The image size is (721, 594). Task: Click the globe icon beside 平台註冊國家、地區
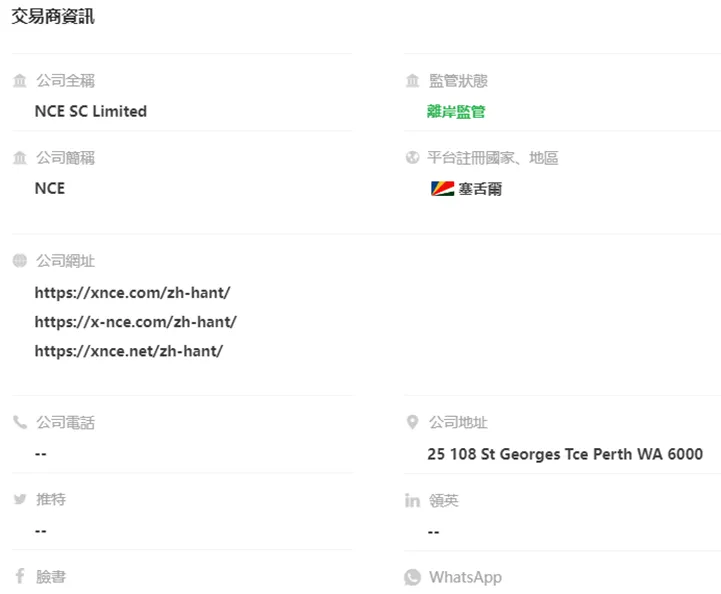point(412,158)
